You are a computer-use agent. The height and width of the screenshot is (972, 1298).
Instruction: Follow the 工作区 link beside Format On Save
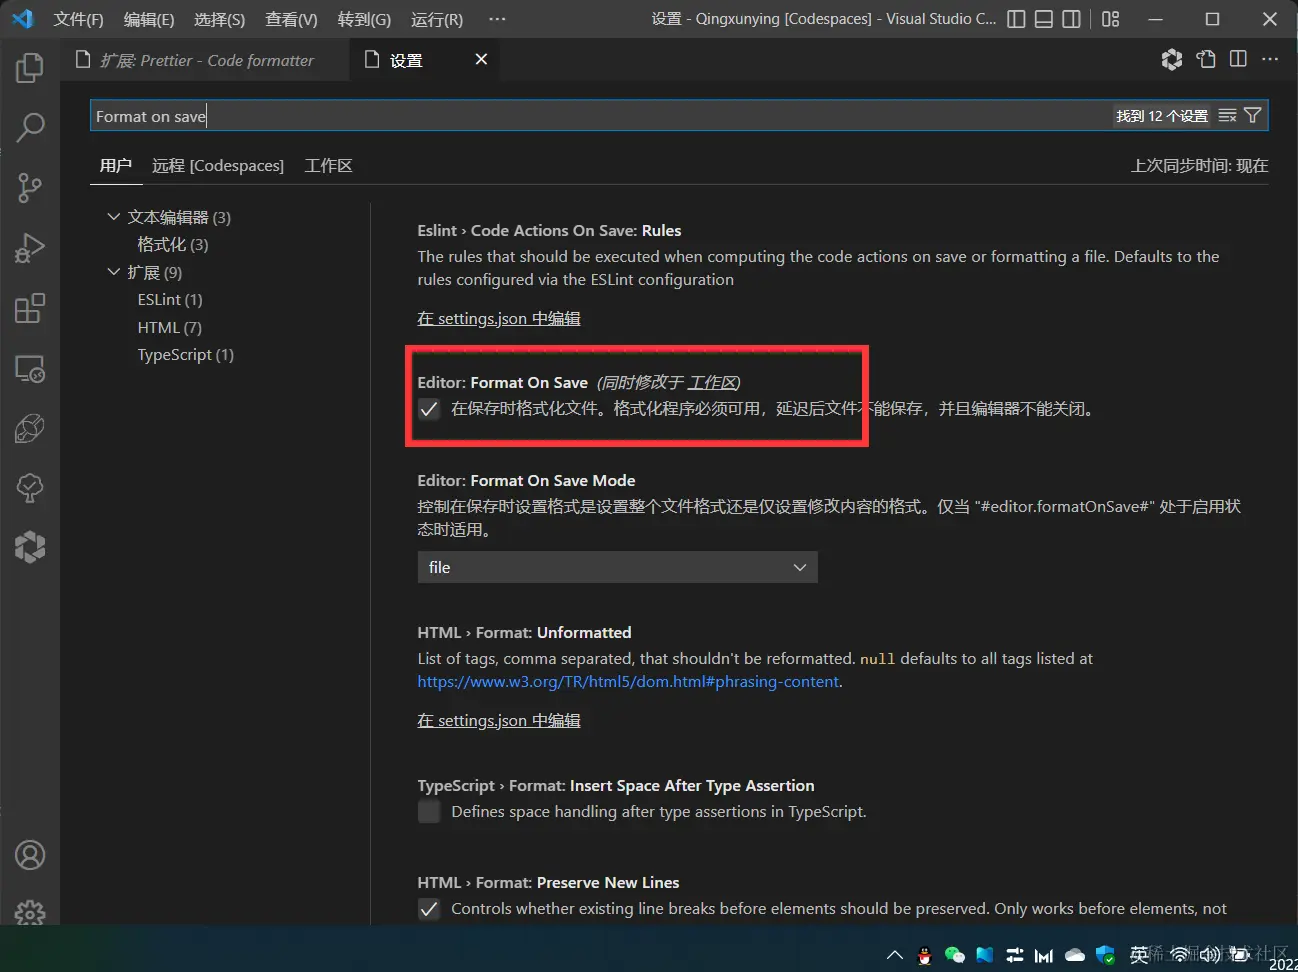click(712, 383)
